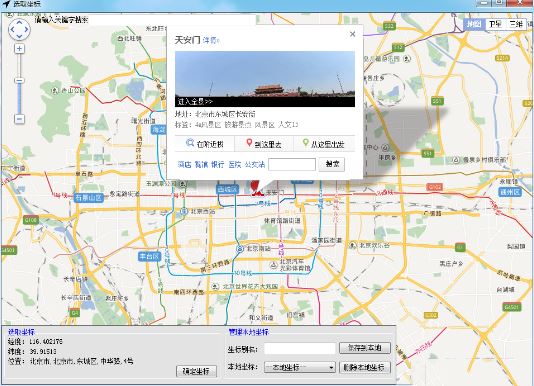The height and width of the screenshot is (386, 534).
Task: Switch to the 卫星 satellite view tab
Action: coord(495,24)
